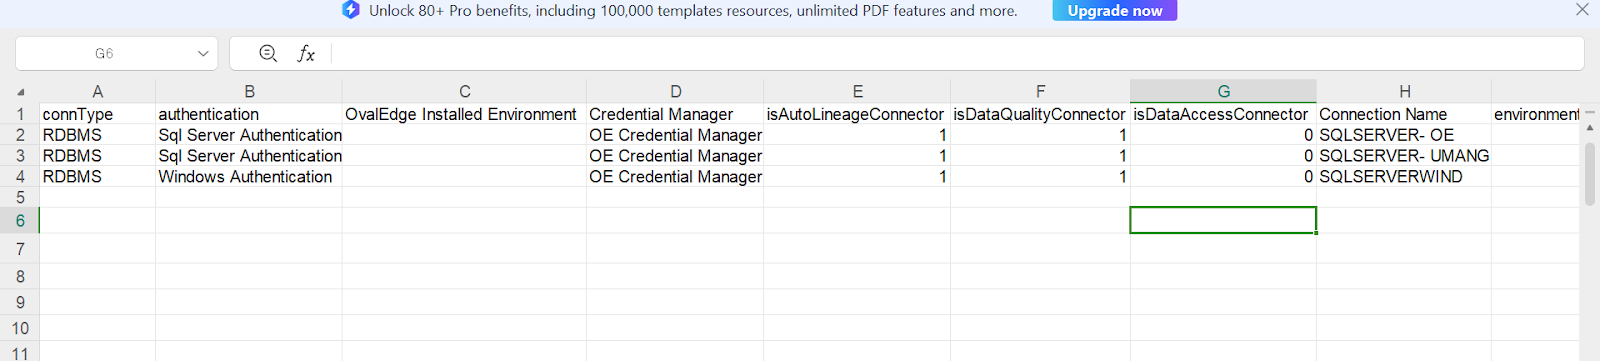Expand the Name Box dropdown arrow

pyautogui.click(x=203, y=54)
